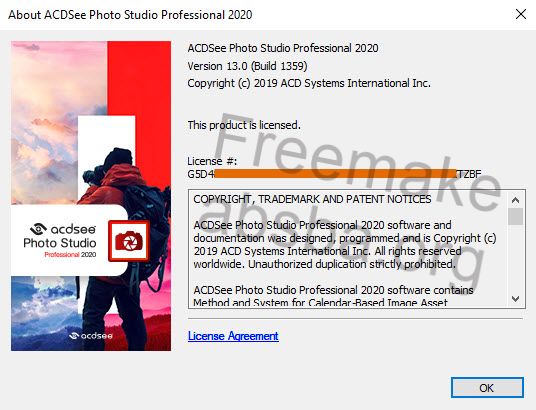Click the Copyright 2019 ACD Systems line

[x=309, y=83]
